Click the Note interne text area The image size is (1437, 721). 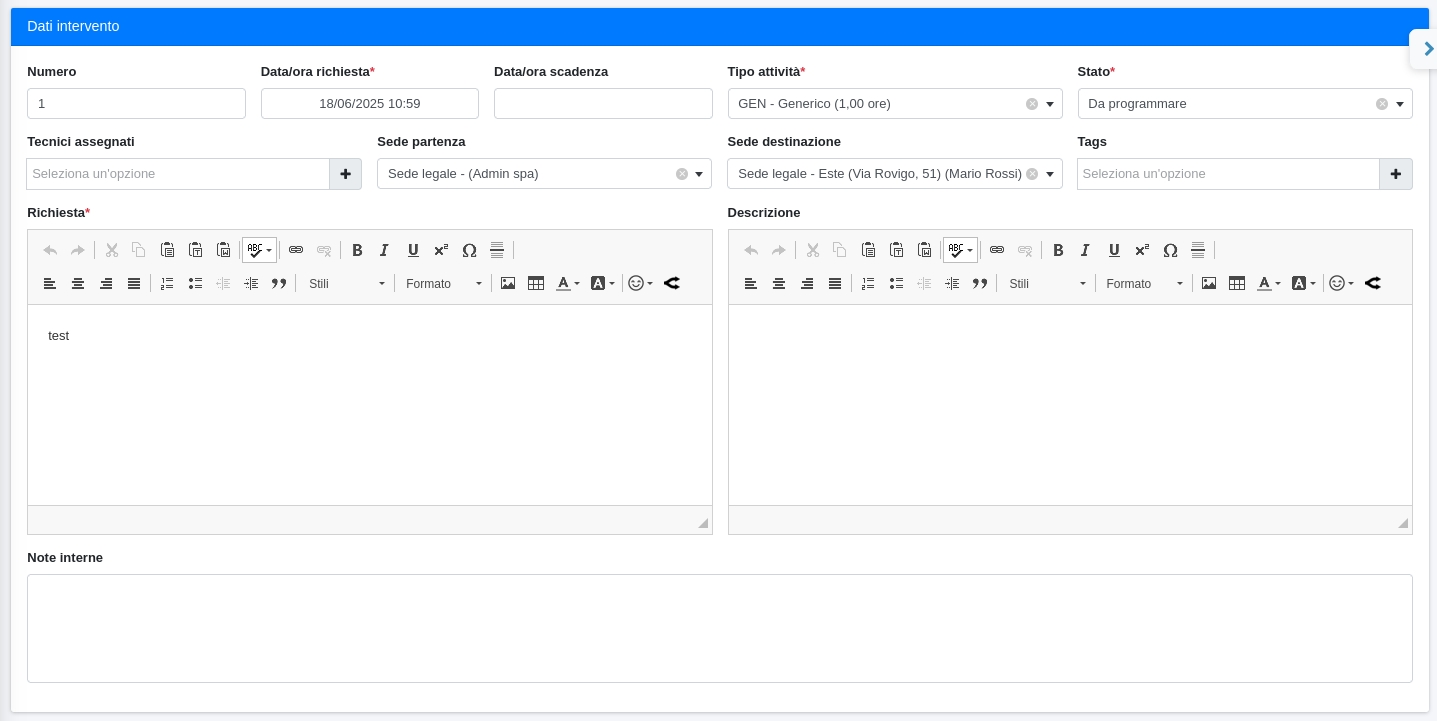[x=719, y=628]
